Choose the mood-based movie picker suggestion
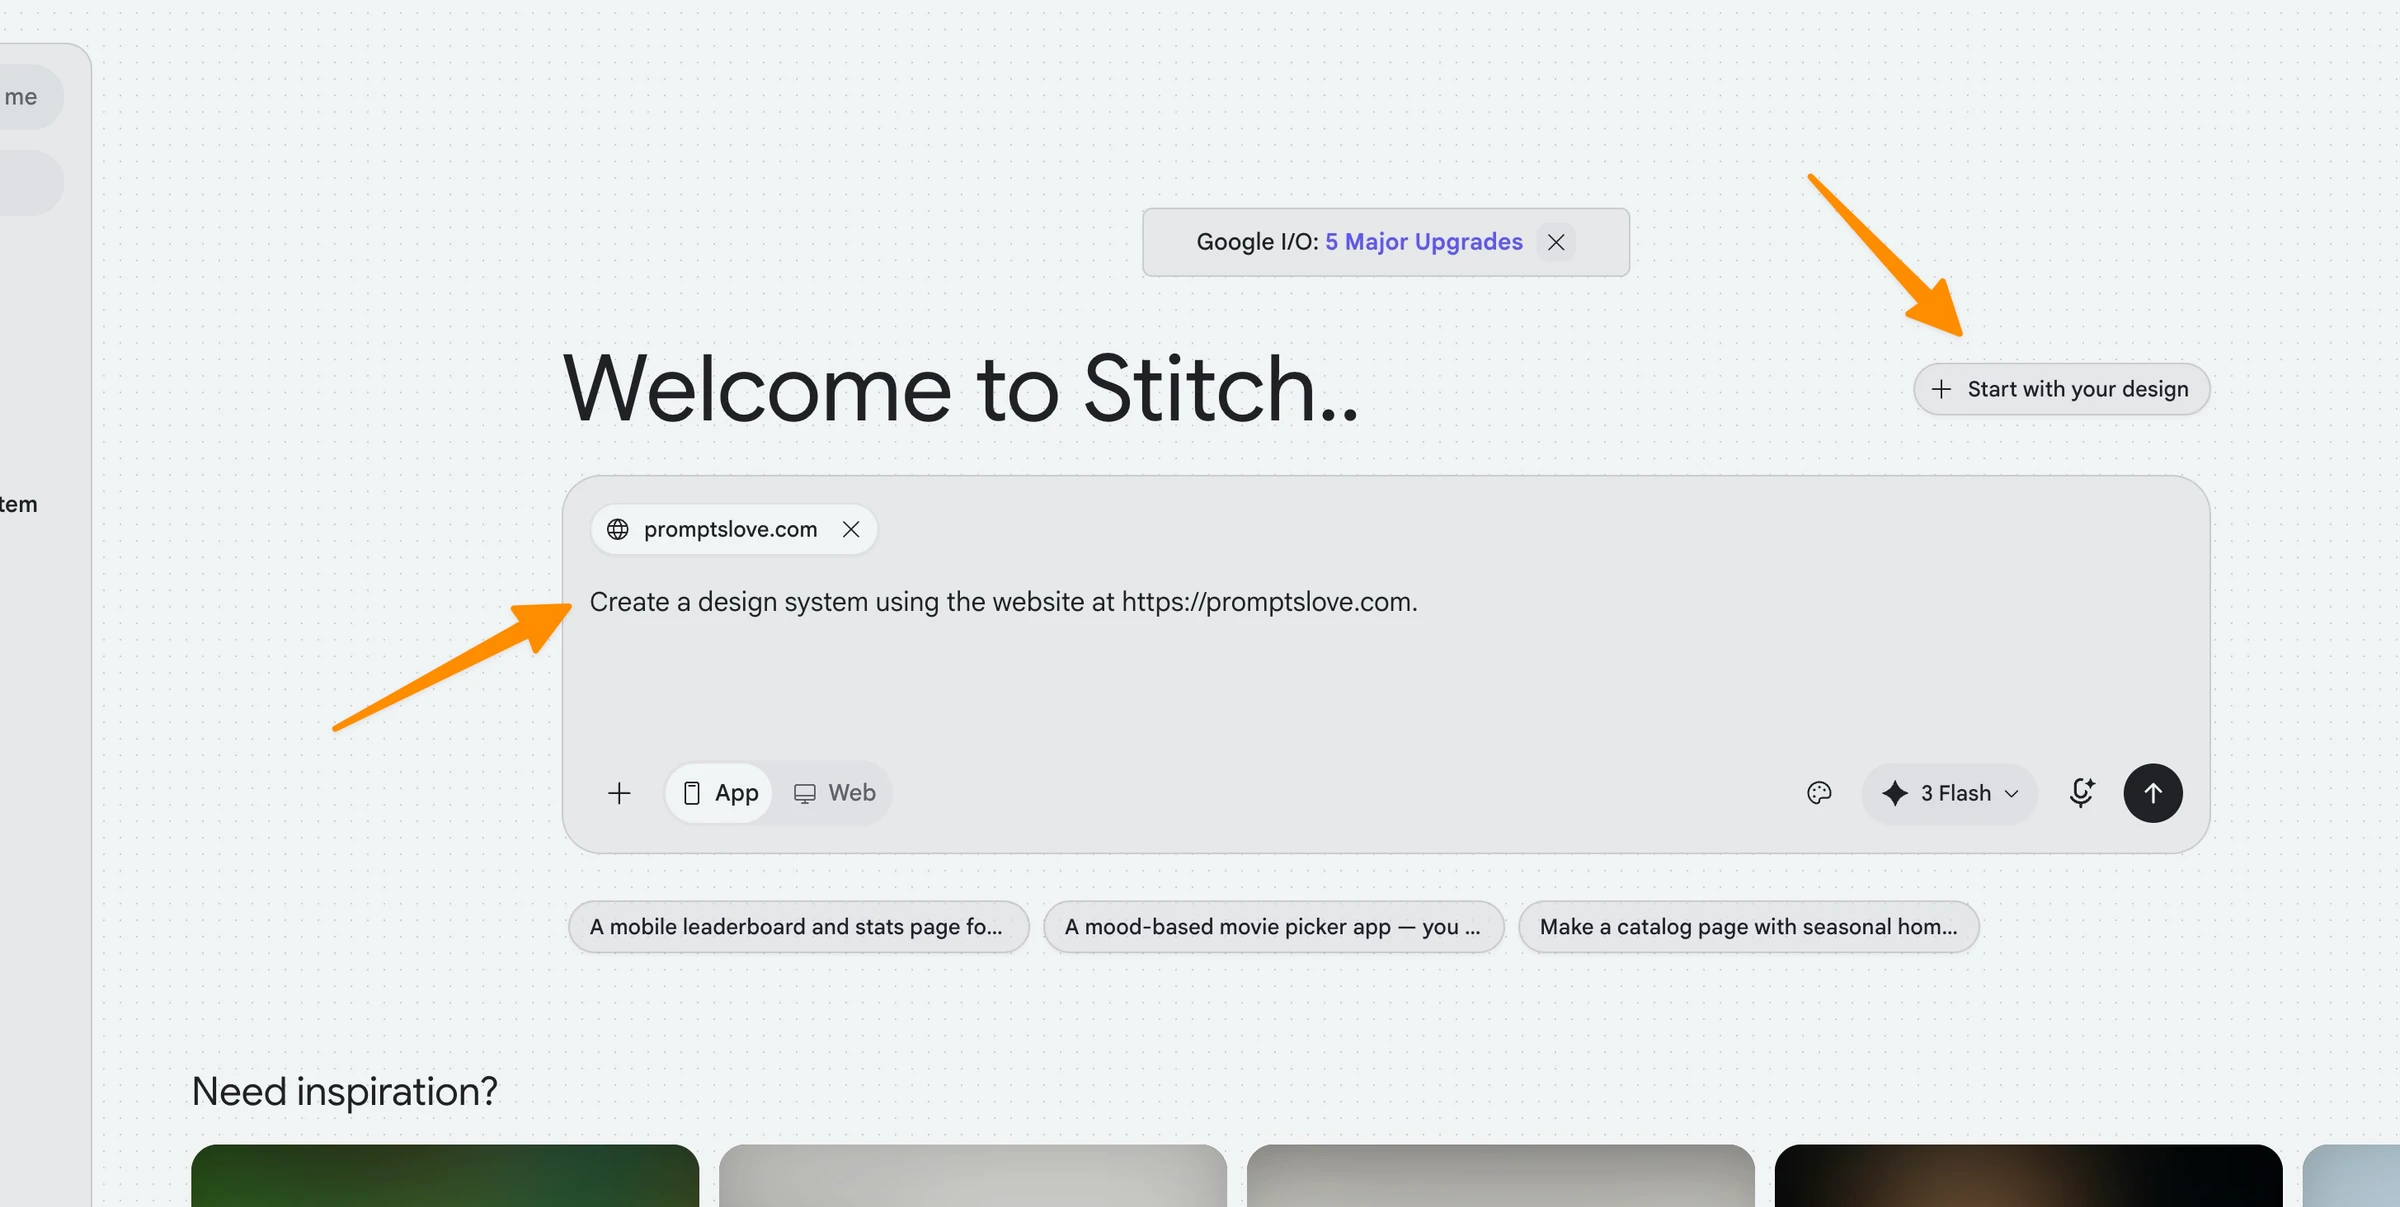 click(1273, 927)
